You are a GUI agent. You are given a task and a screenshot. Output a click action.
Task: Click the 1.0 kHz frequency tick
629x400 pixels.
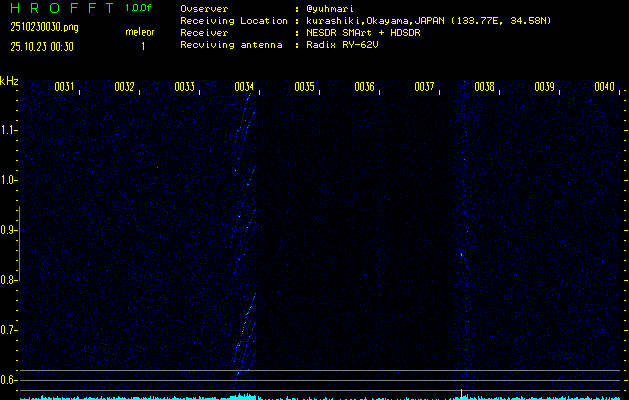pyautogui.click(x=9, y=180)
